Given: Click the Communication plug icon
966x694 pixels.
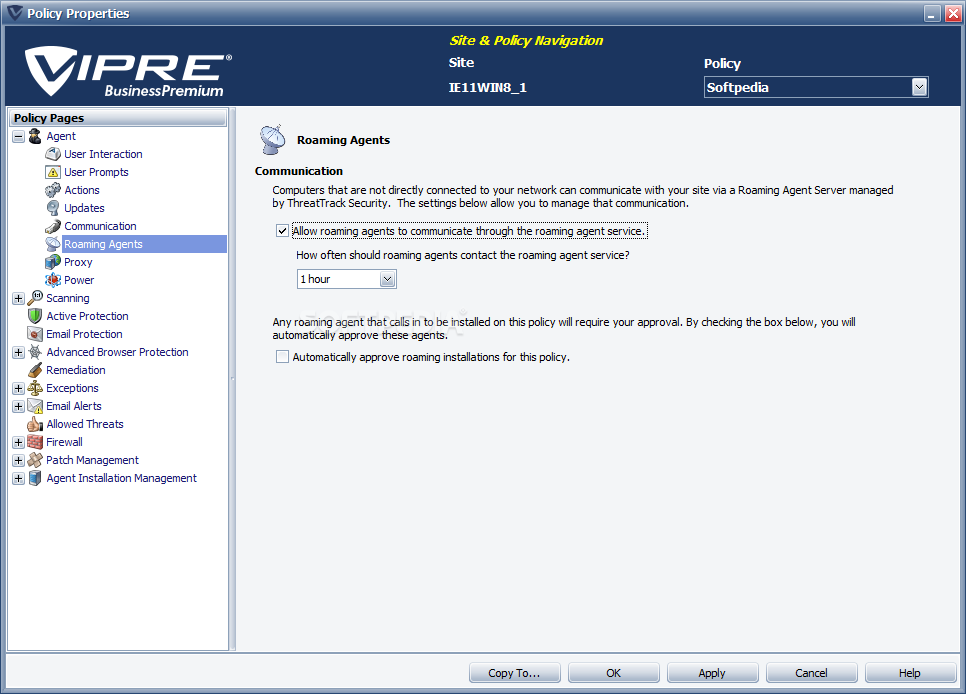Looking at the screenshot, I should point(53,226).
